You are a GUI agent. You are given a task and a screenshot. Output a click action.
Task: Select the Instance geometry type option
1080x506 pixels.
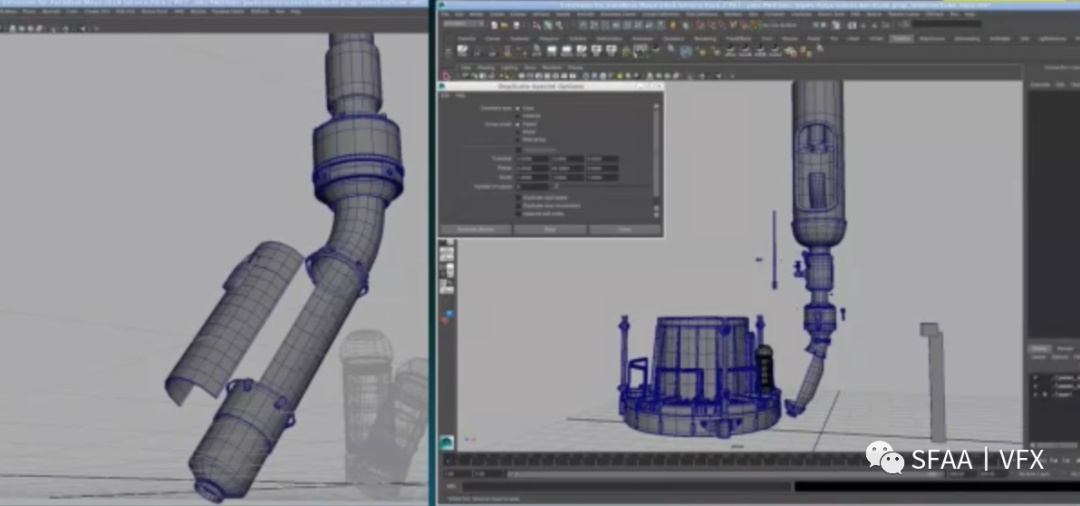click(517, 115)
